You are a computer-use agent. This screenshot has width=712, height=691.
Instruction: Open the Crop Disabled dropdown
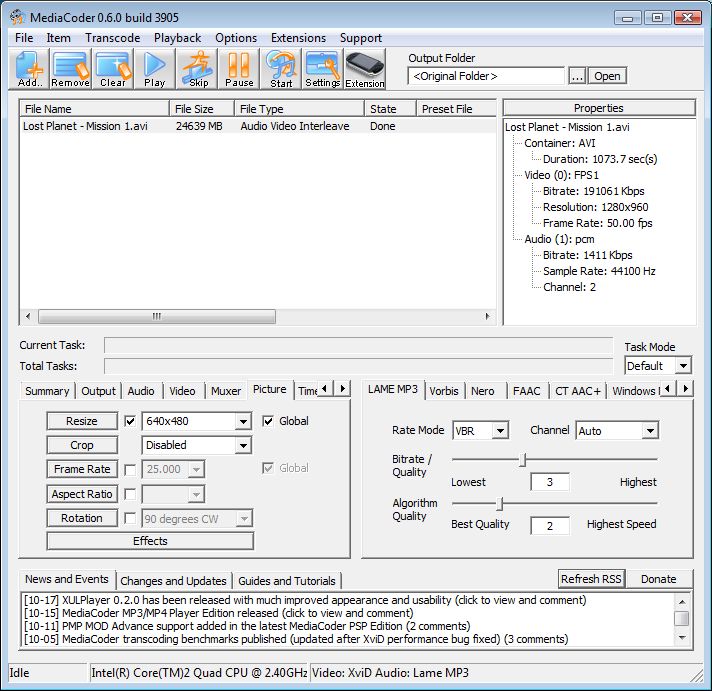coord(243,445)
